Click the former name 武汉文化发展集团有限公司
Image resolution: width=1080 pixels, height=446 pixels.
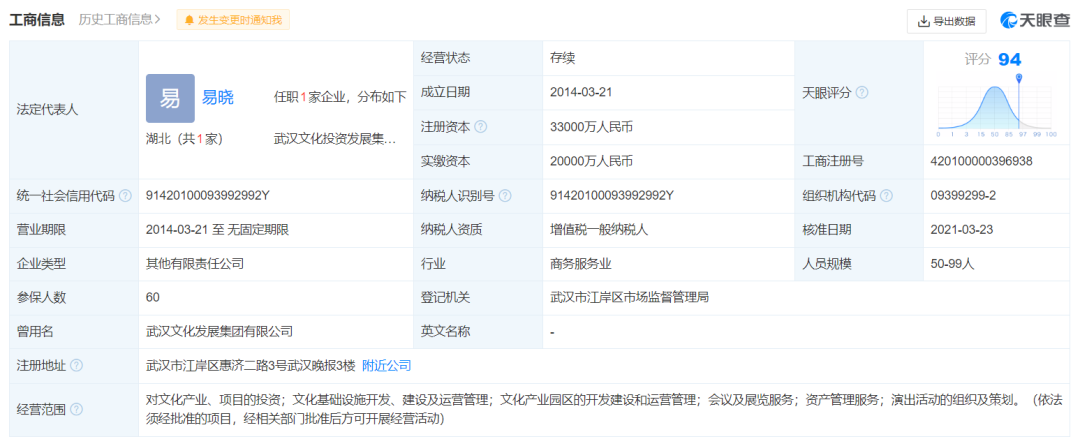(219, 331)
